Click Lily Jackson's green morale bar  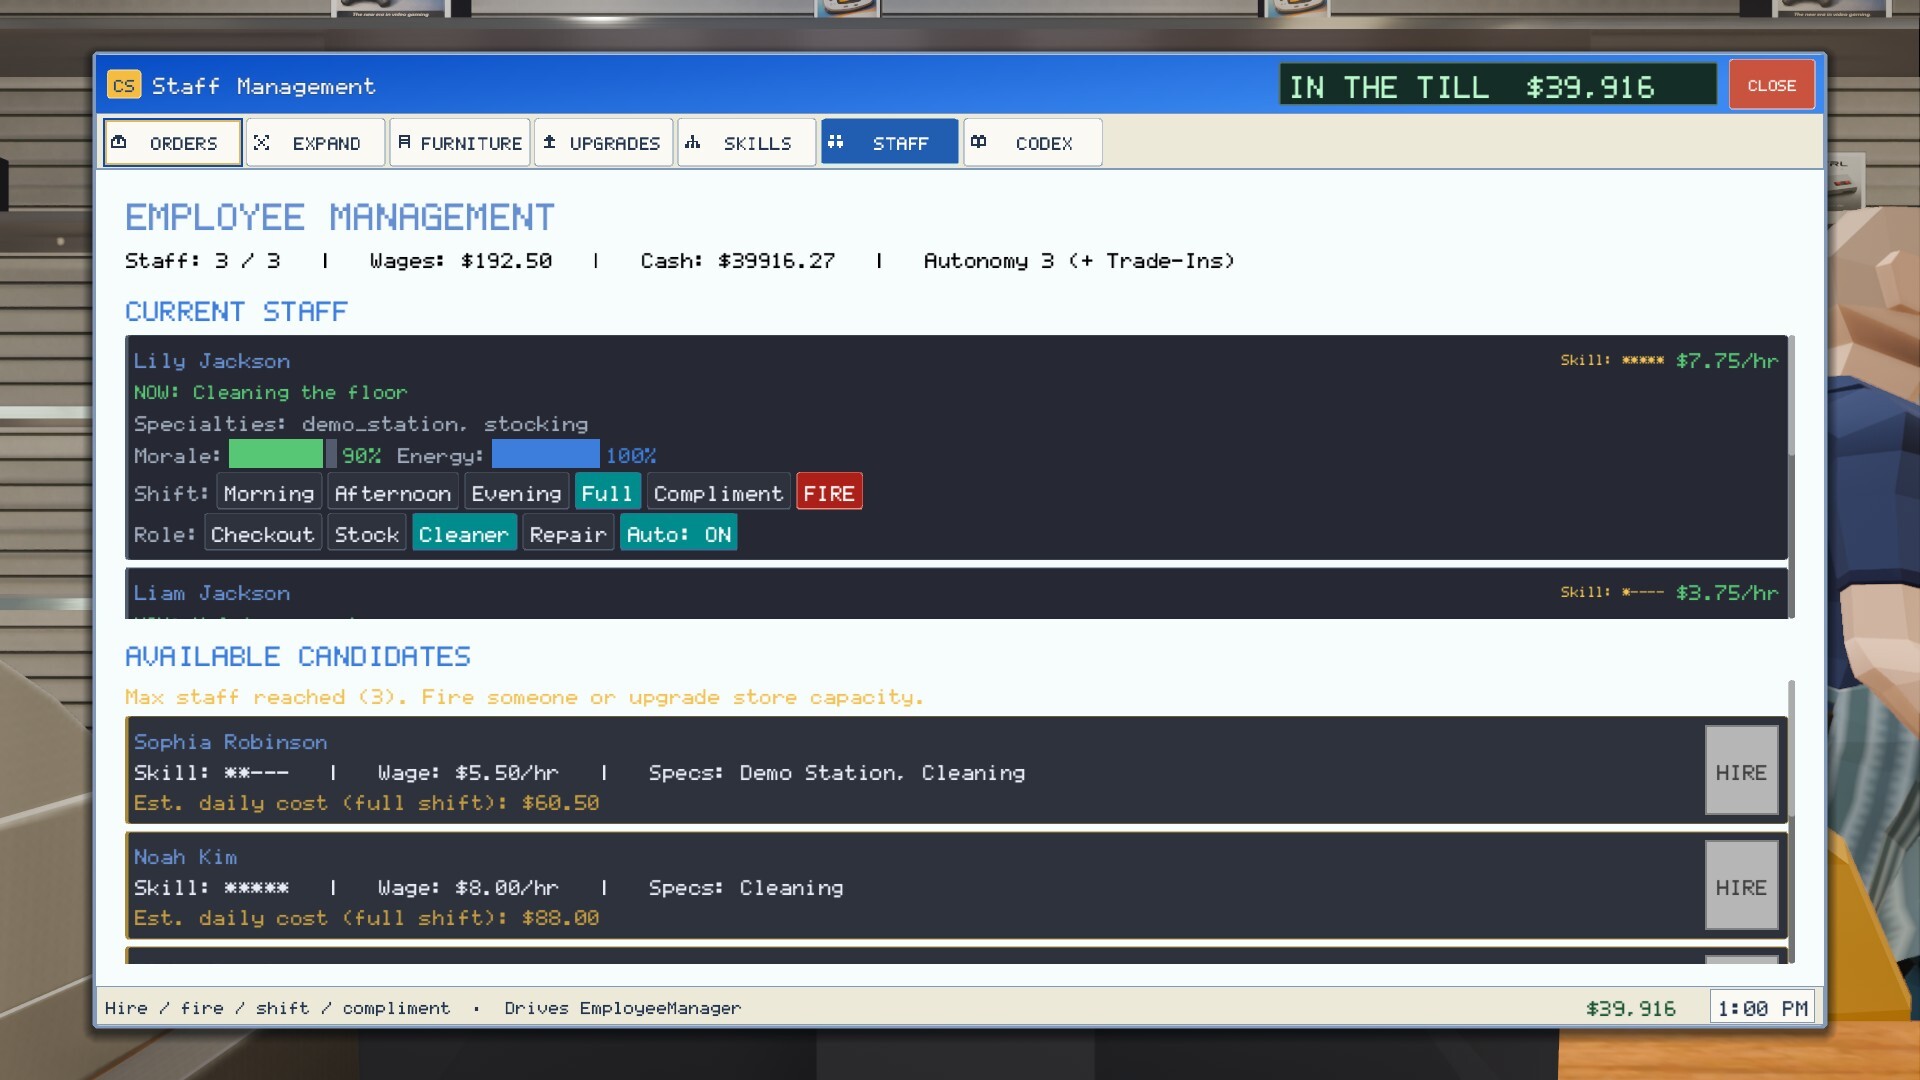276,455
